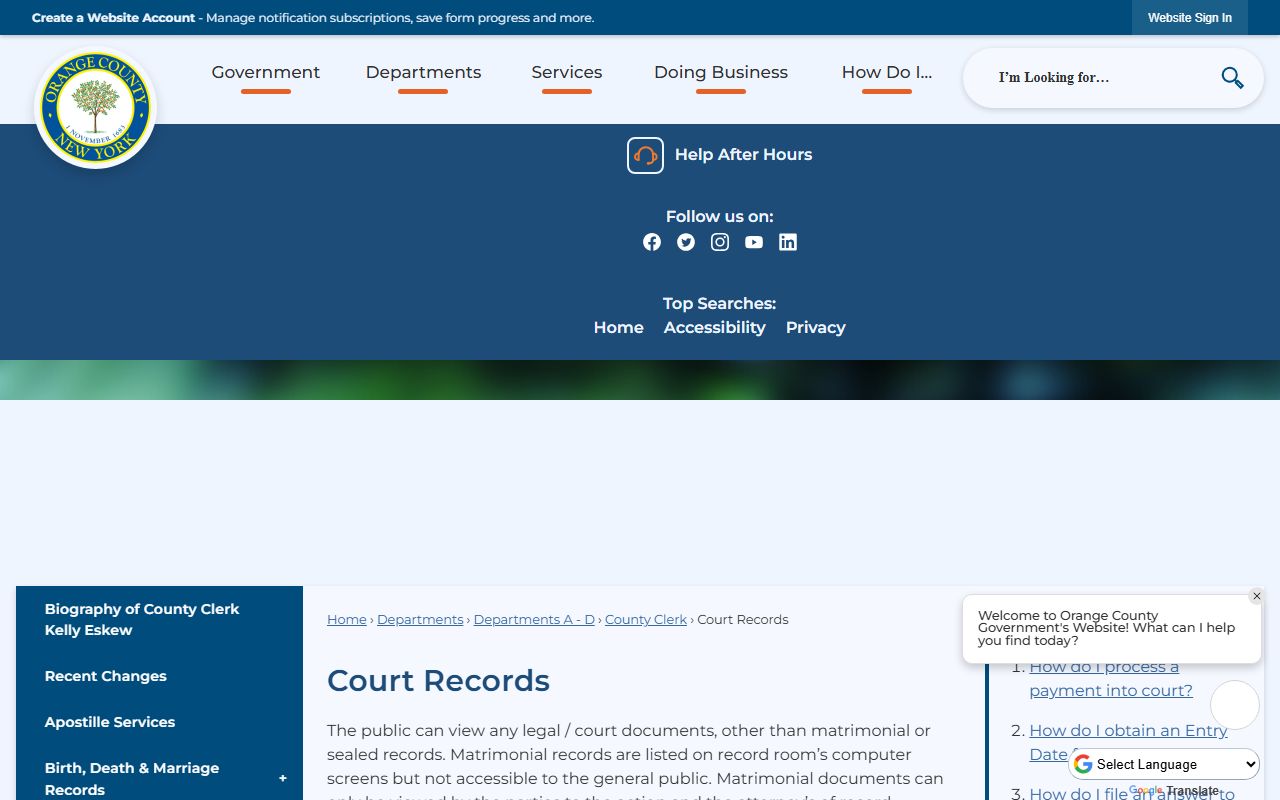Viewport: 1280px width, 800px height.
Task: Open the How Do I... menu
Action: point(887,73)
